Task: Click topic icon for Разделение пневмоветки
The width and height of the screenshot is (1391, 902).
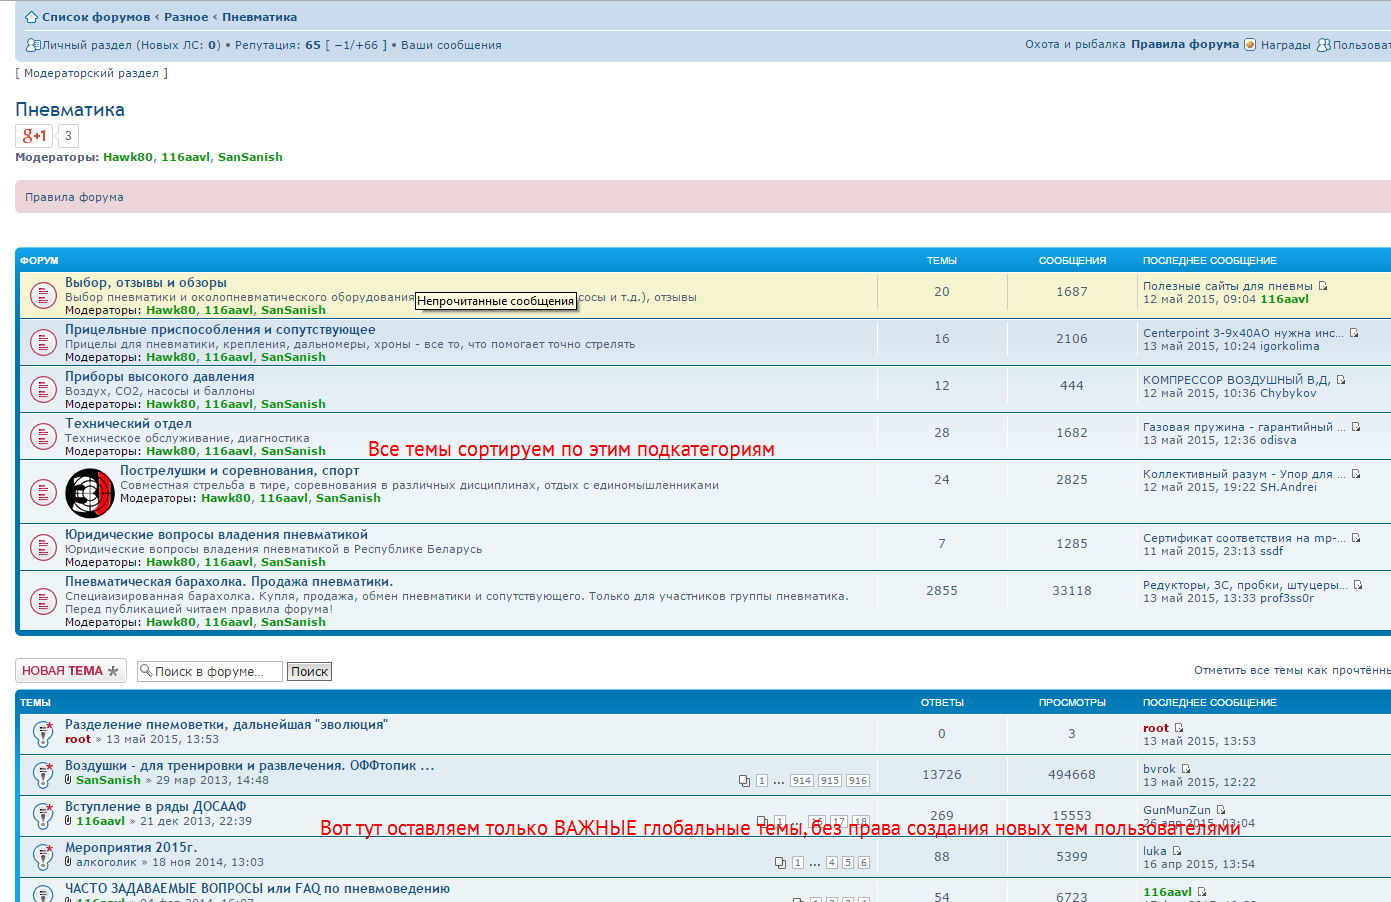Action: (x=43, y=733)
